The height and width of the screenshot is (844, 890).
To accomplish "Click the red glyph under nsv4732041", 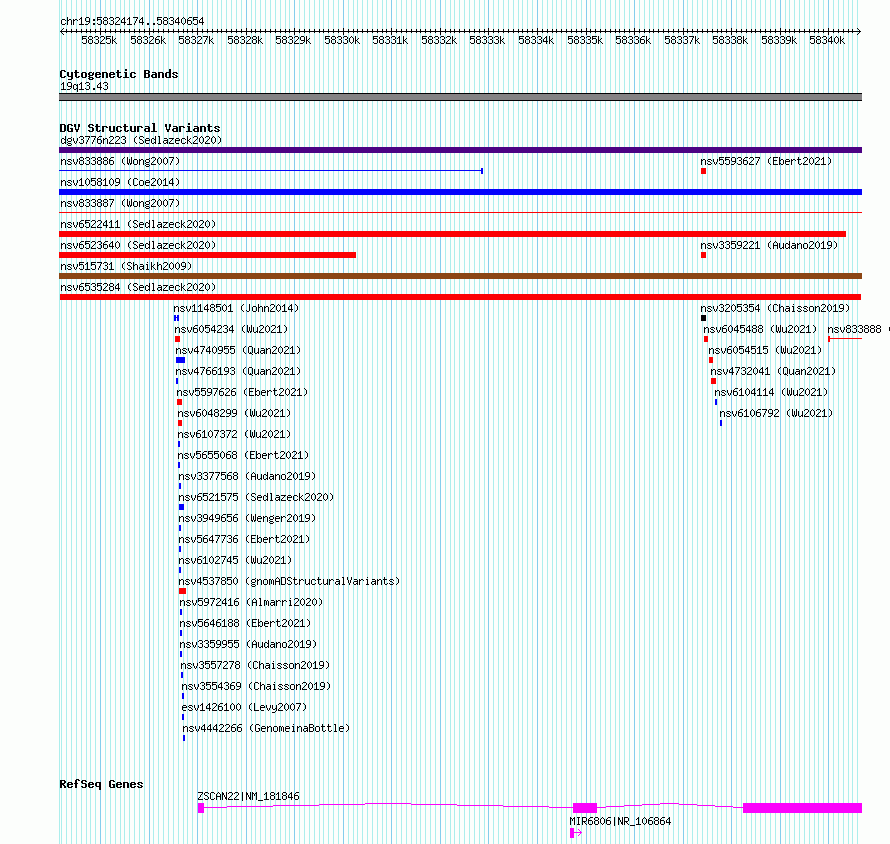I will tap(713, 381).
